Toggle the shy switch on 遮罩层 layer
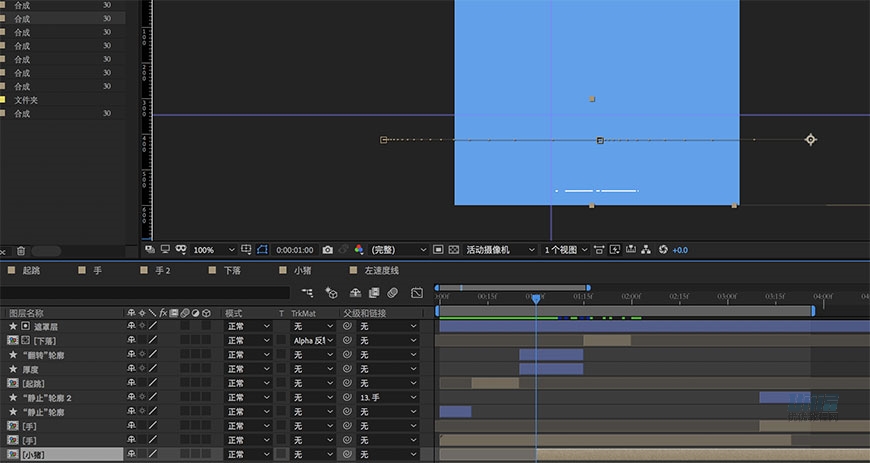 click(131, 326)
